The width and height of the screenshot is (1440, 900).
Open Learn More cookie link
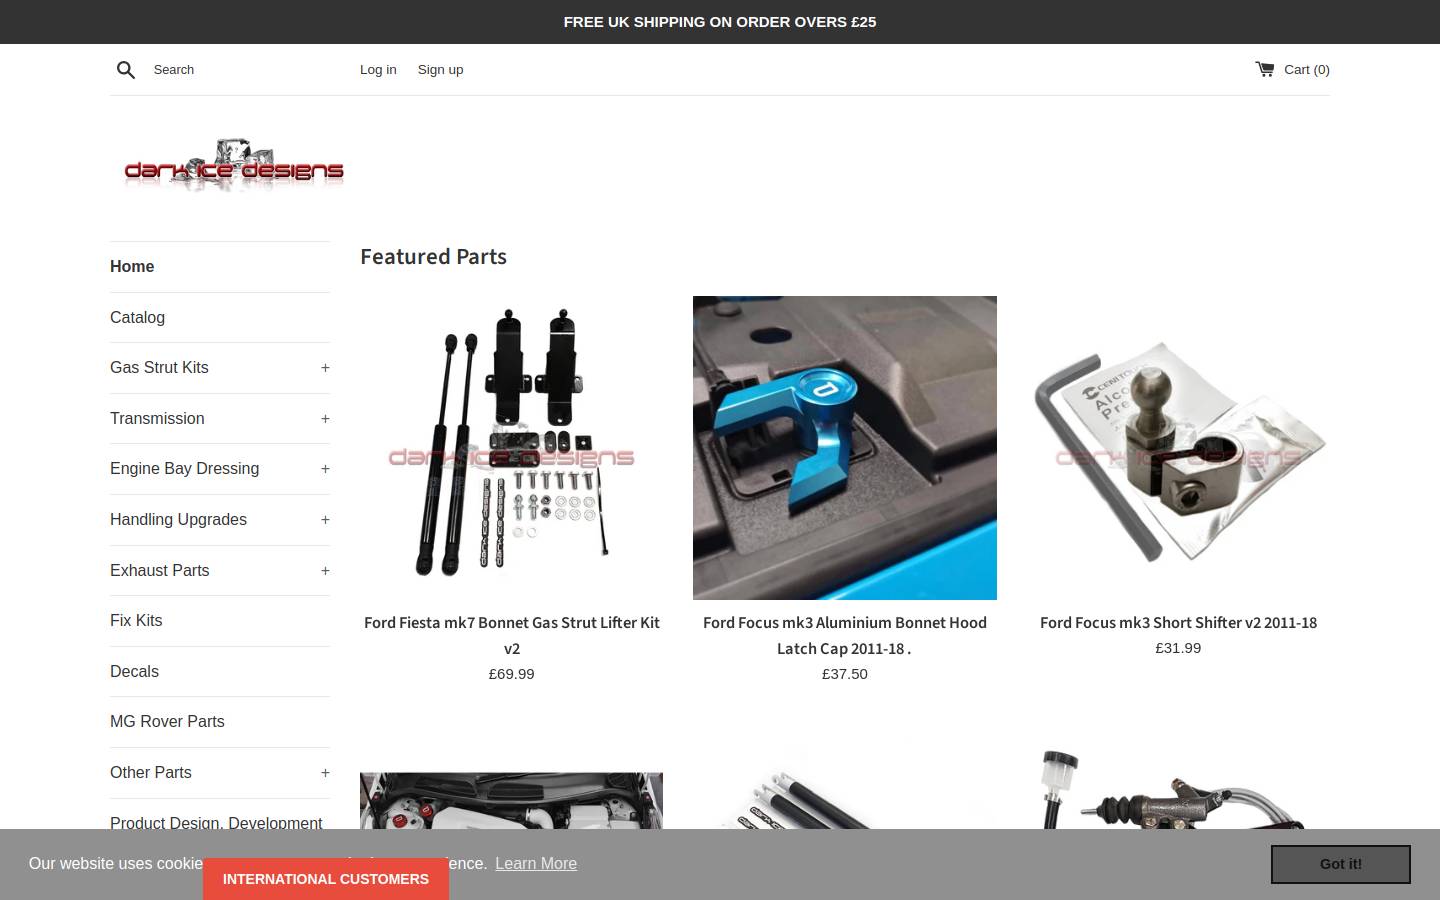click(x=536, y=863)
